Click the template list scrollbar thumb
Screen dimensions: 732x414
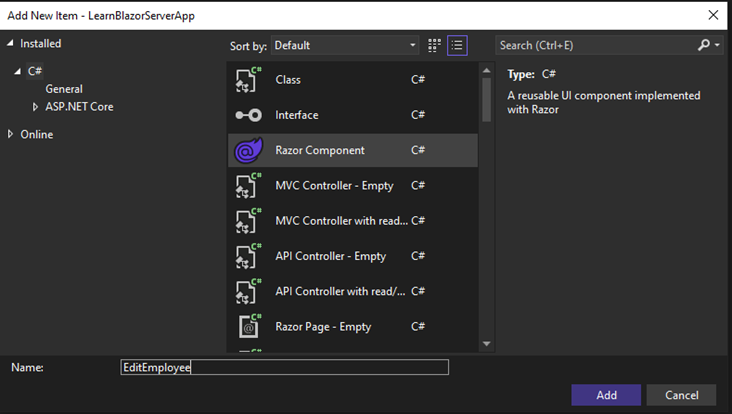coord(486,99)
